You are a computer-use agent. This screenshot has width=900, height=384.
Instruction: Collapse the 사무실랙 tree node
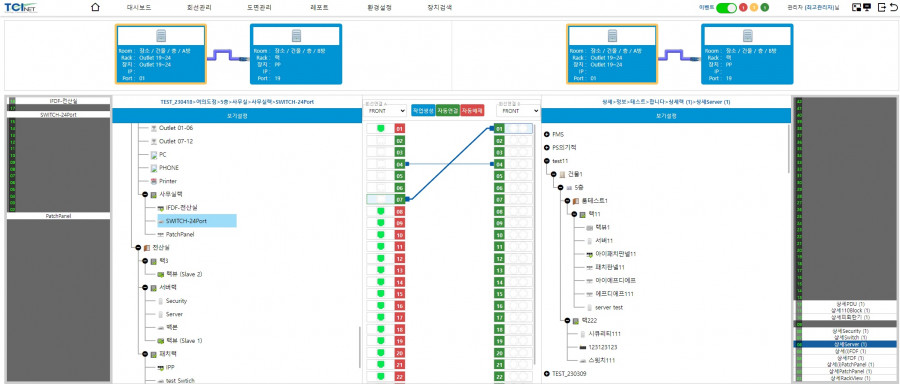[x=145, y=194]
